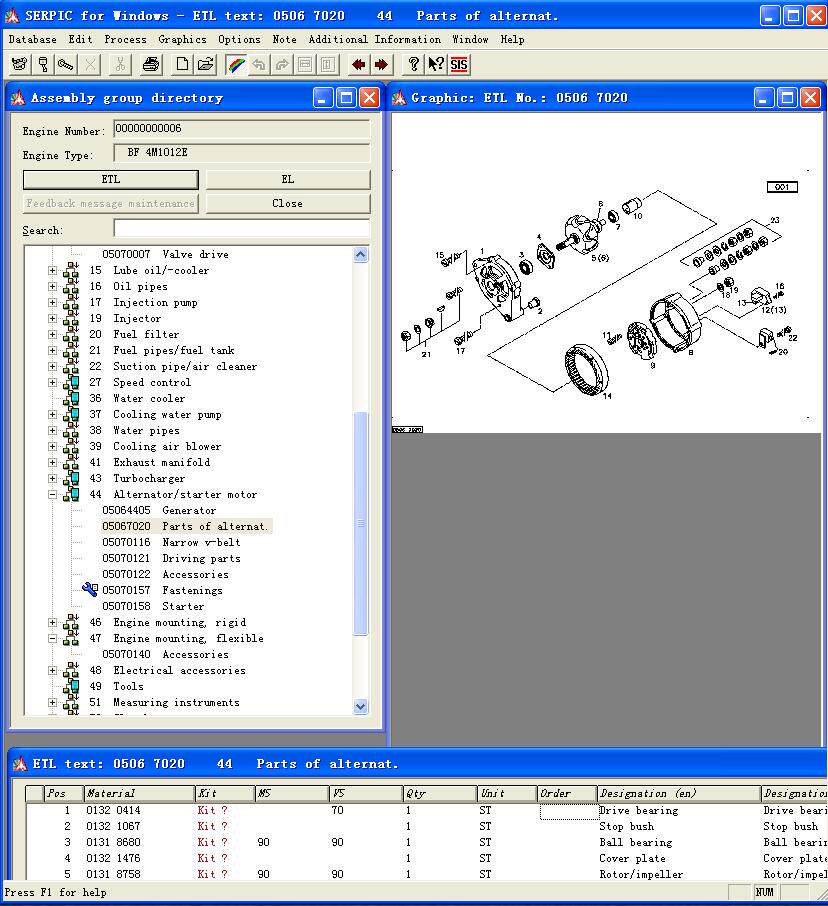828x906 pixels.
Task: Click the group icon for 36 Water cooler
Action: click(x=72, y=398)
